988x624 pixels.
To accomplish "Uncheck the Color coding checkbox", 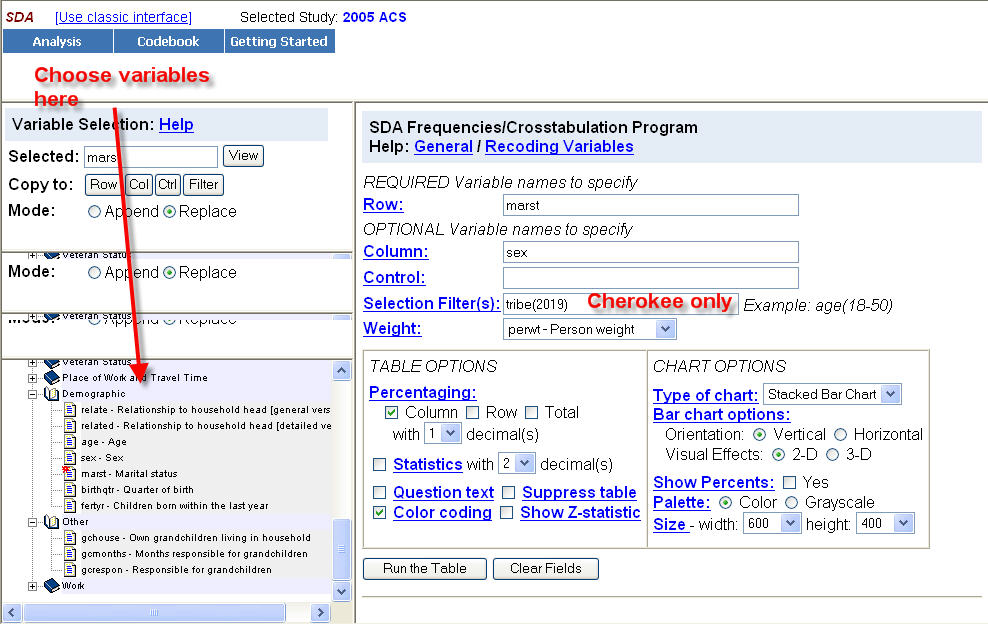I will pos(379,512).
